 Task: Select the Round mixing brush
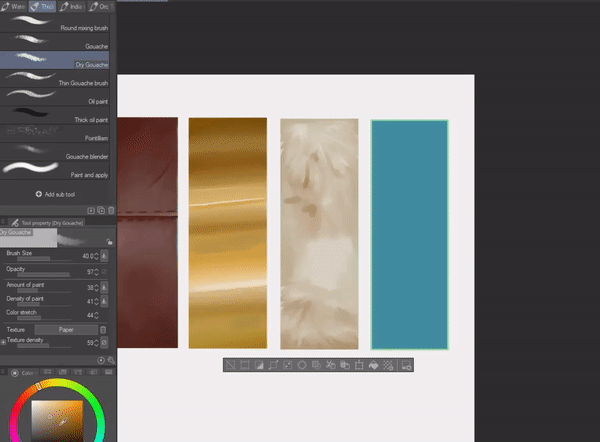(55, 23)
